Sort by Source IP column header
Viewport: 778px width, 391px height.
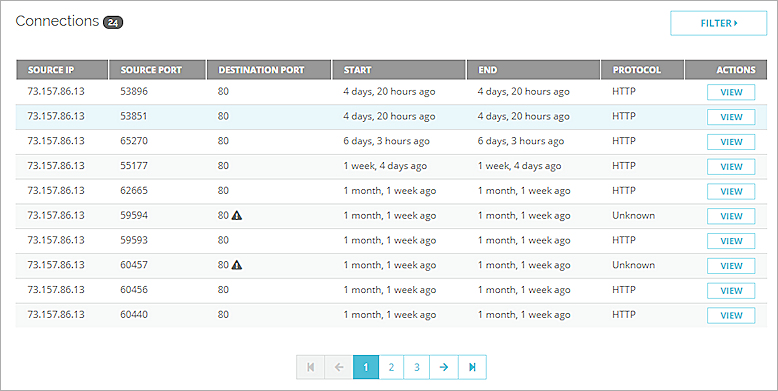(62, 70)
